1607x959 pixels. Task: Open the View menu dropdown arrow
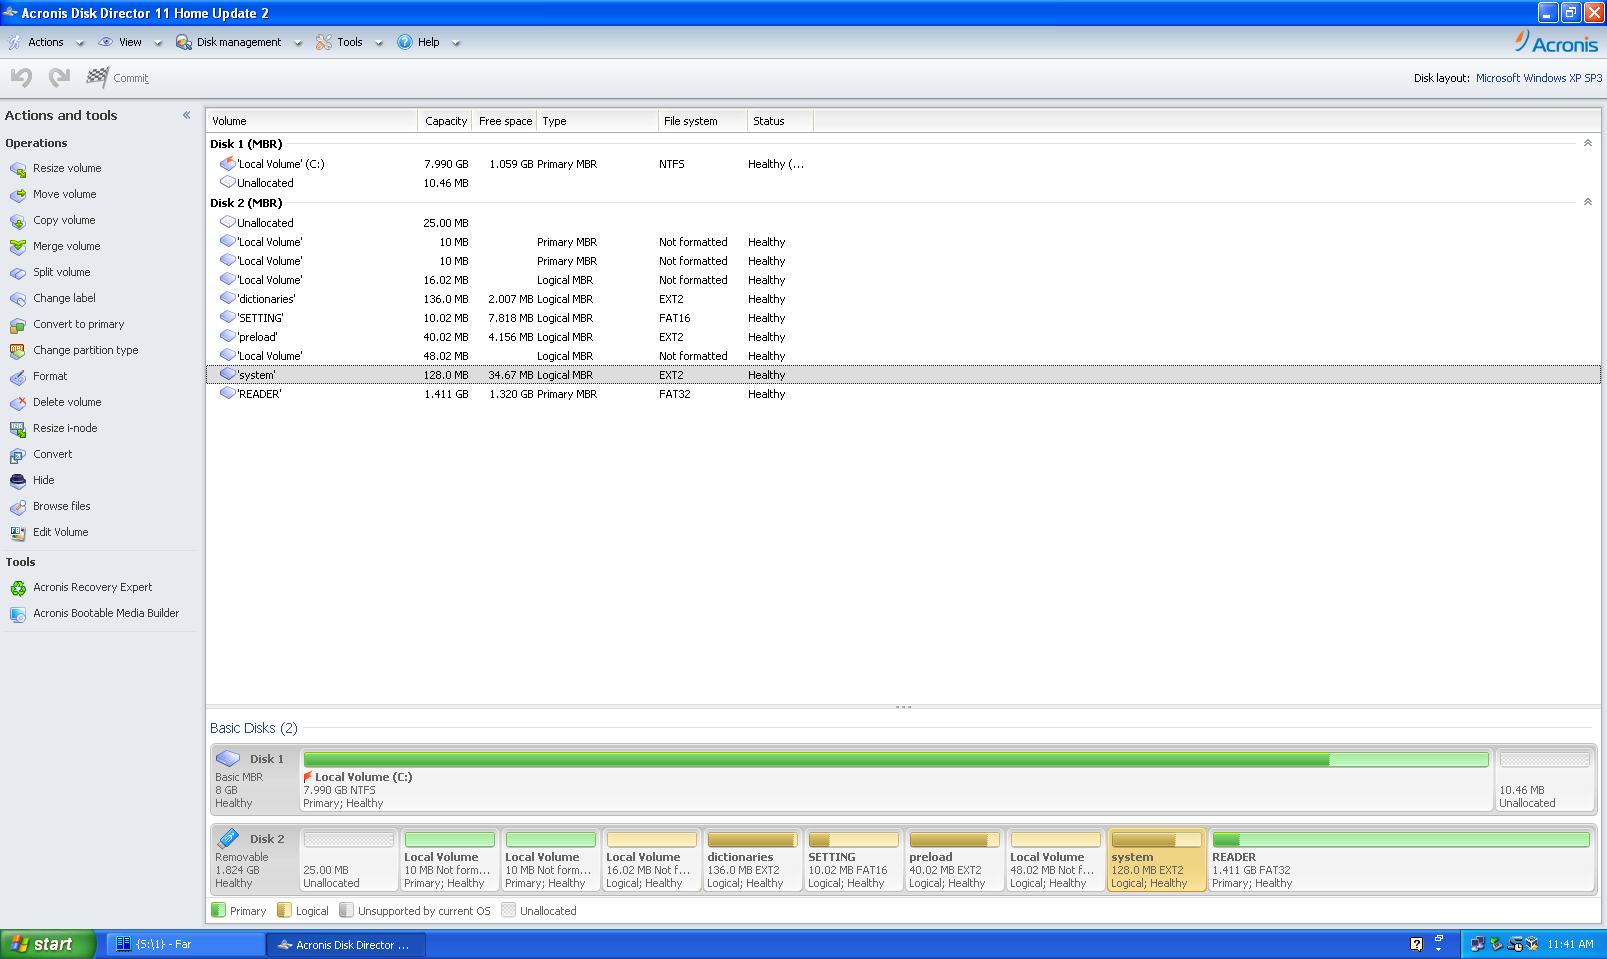click(x=157, y=43)
